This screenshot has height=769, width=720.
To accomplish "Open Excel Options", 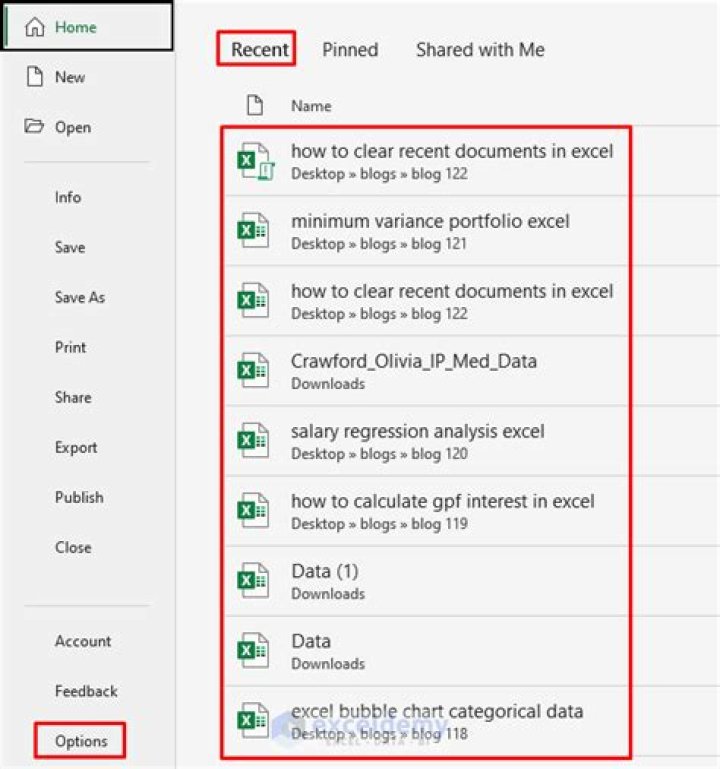I will 80,740.
